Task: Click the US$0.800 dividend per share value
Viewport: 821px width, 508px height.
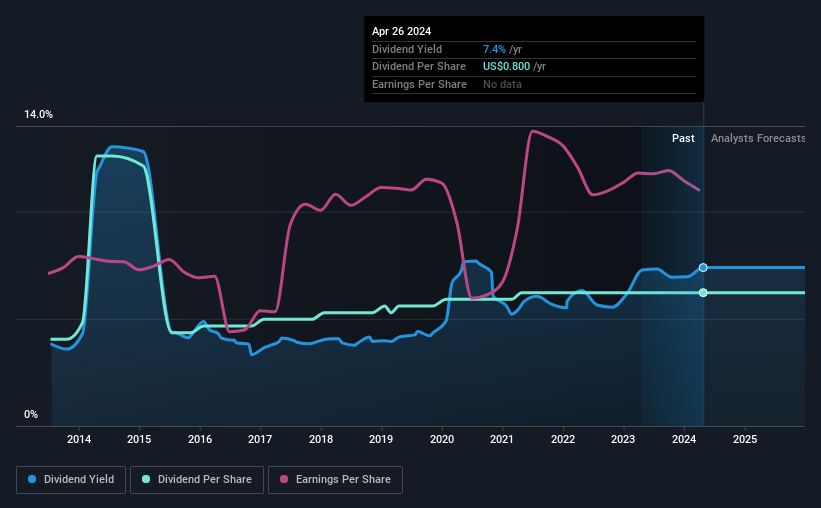Action: coord(506,67)
